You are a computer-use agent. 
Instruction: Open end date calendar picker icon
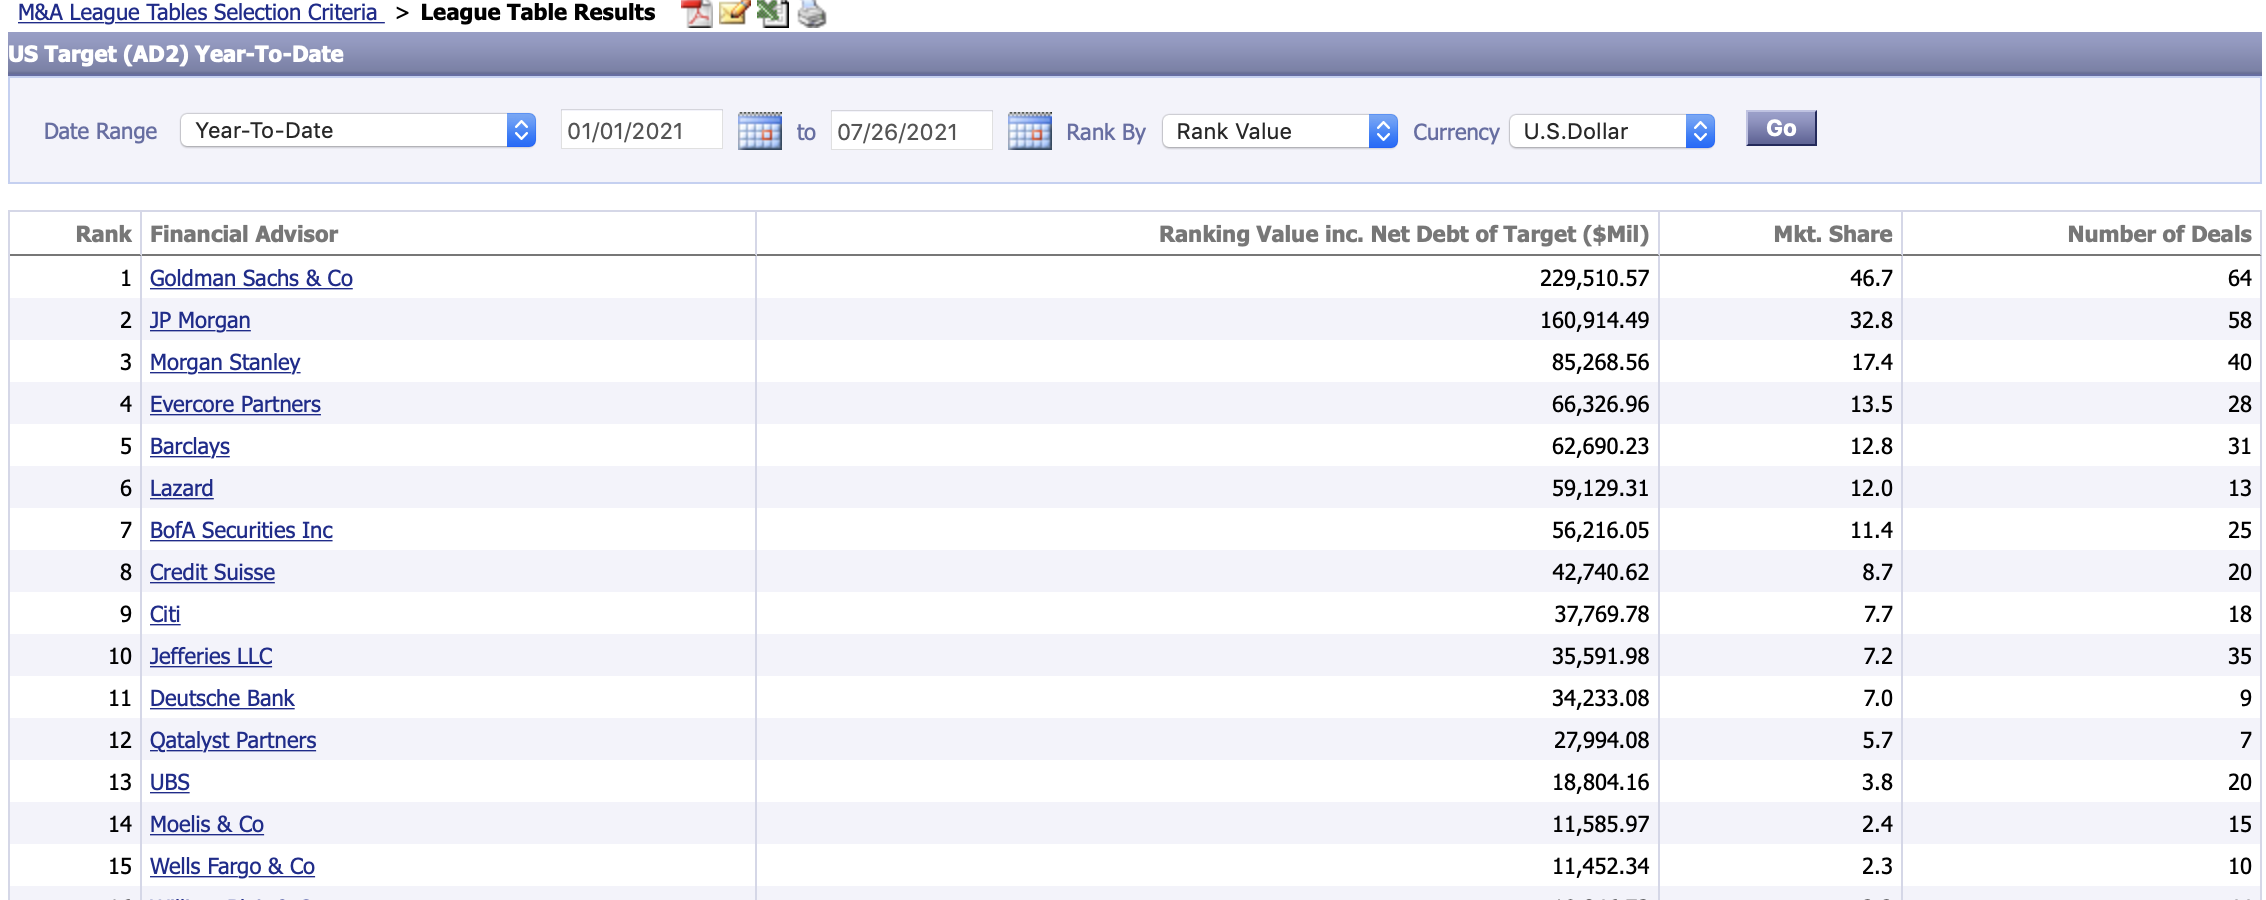point(1030,131)
